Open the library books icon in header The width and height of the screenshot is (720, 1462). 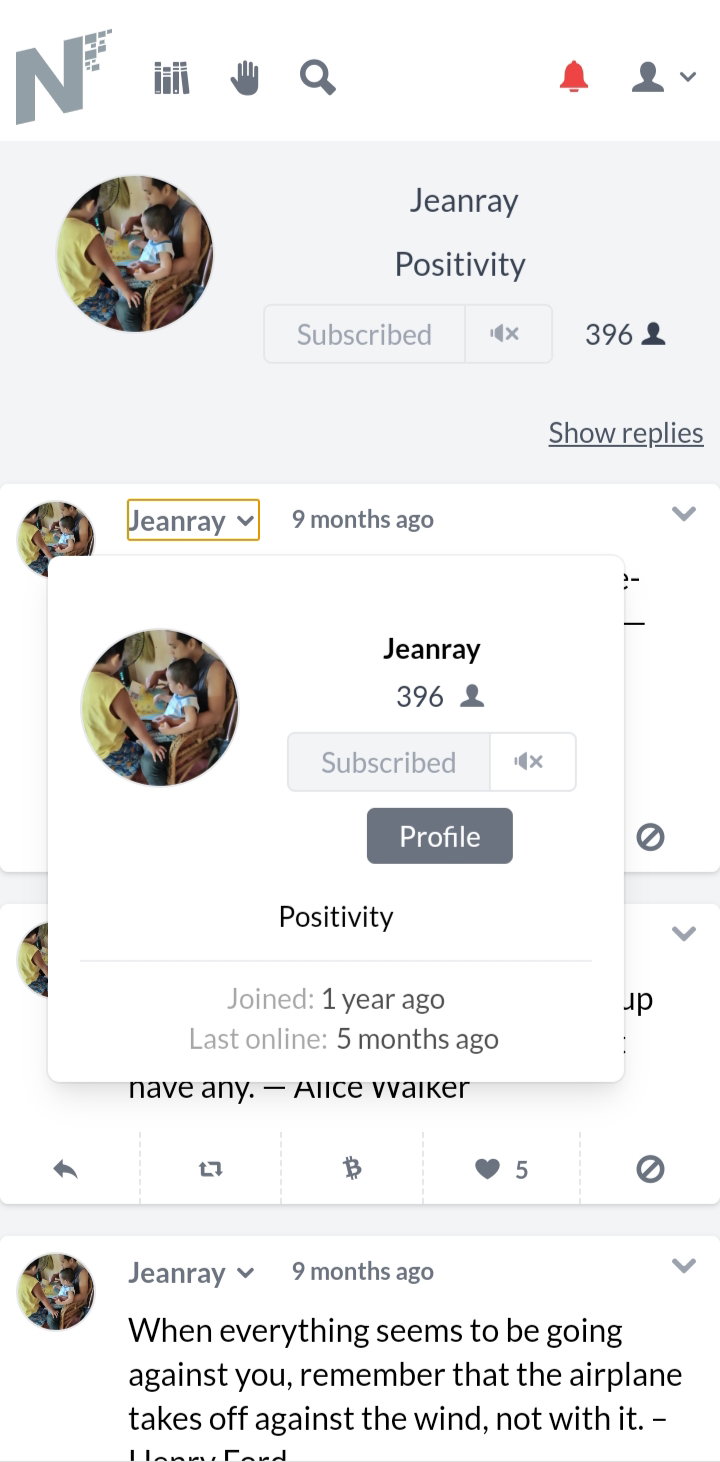click(171, 77)
